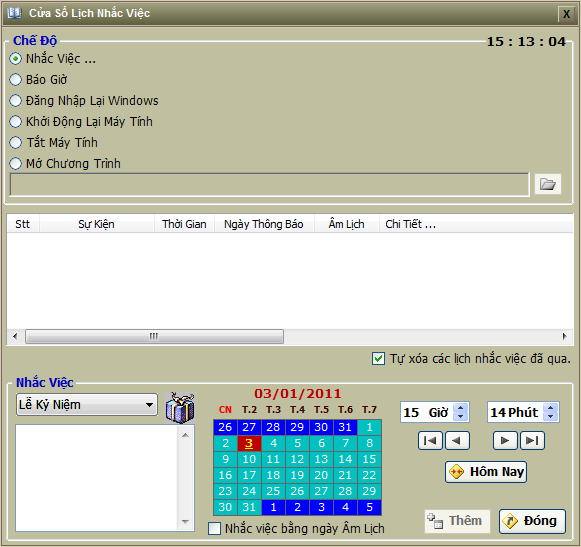Click the gift box icon

click(x=180, y=408)
